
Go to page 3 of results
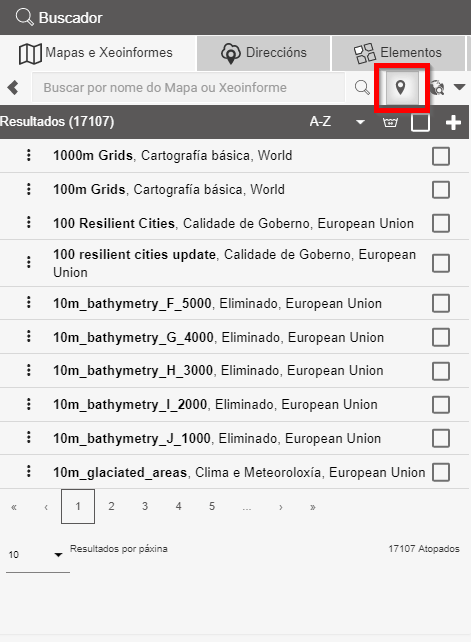point(145,506)
